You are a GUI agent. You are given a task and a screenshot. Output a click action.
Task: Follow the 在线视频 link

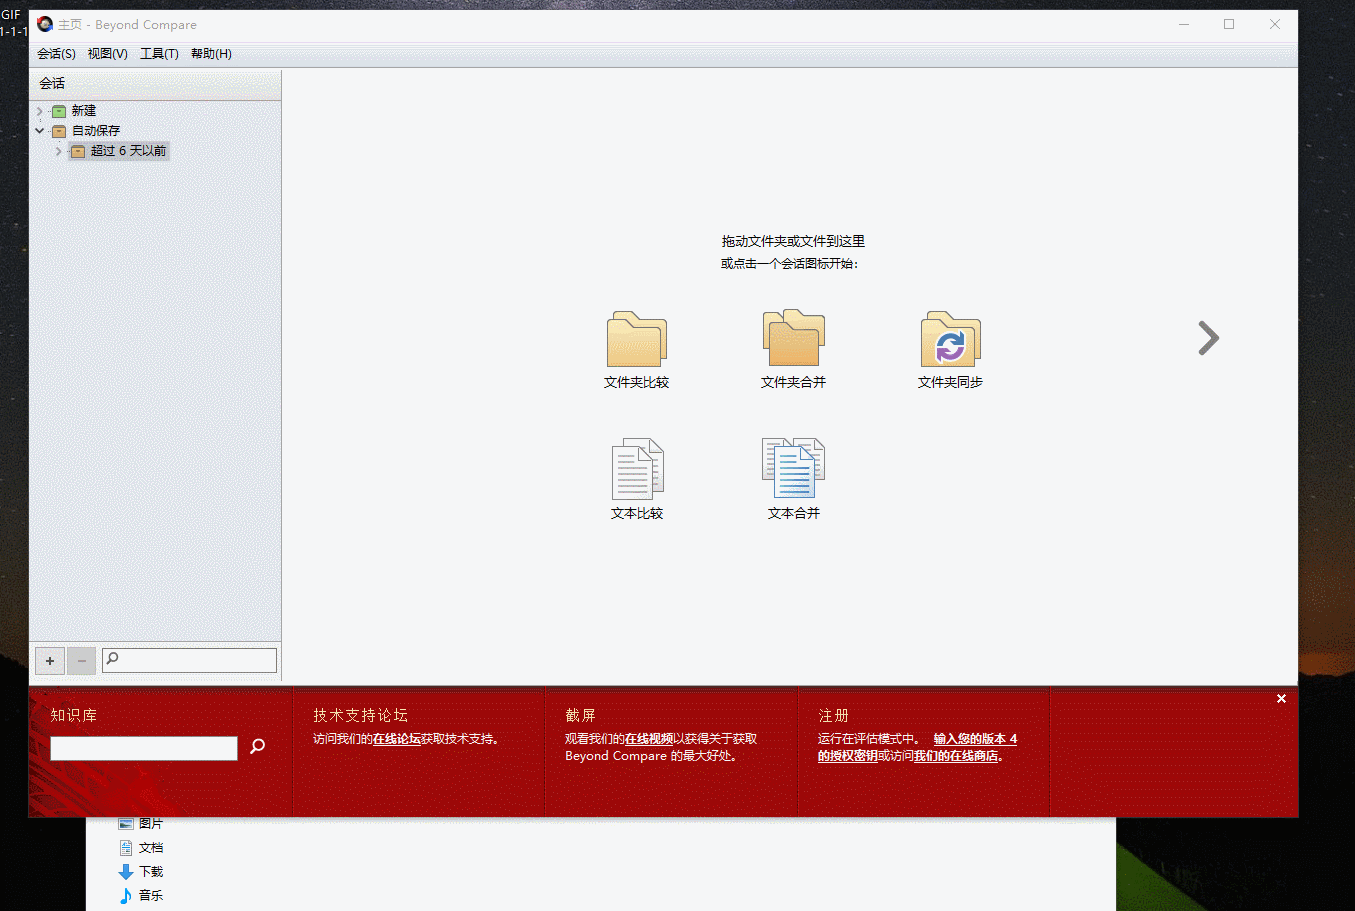coord(649,739)
